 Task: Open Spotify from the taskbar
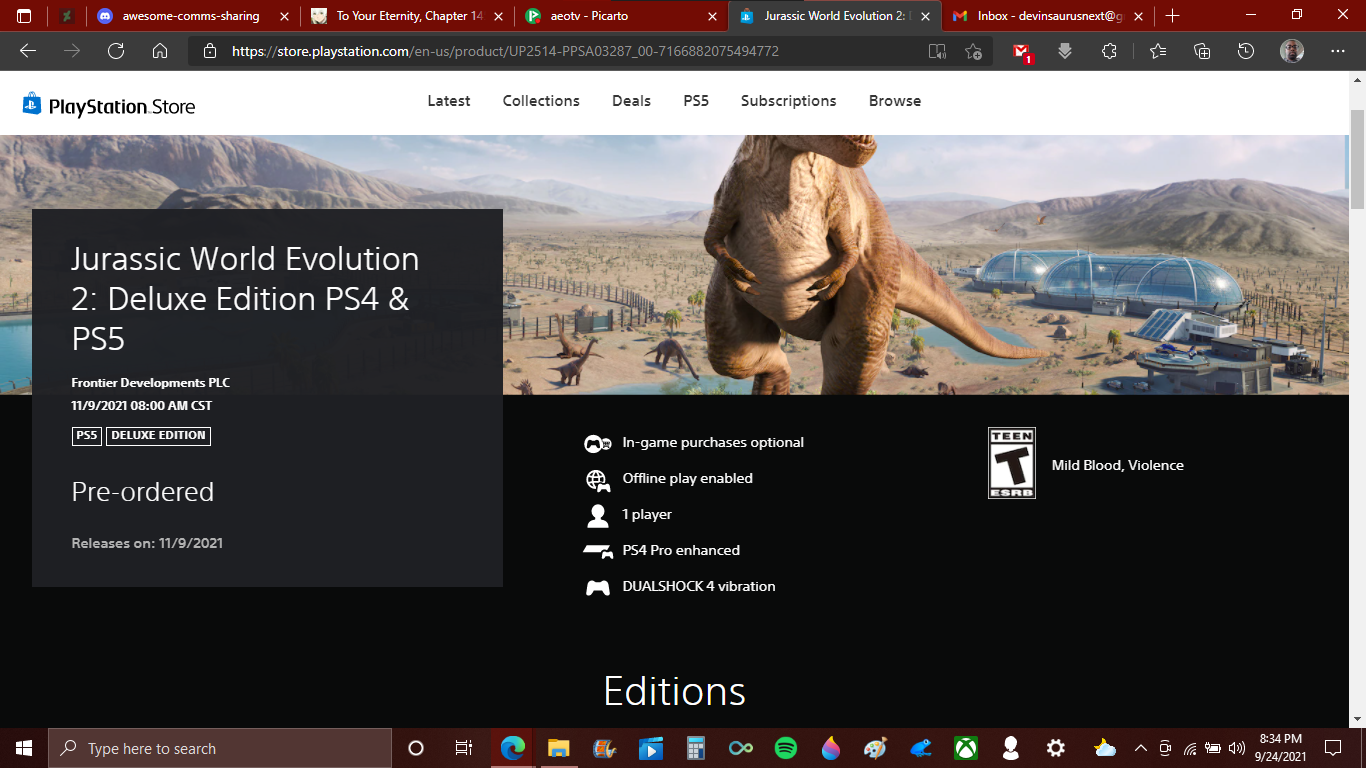click(x=786, y=748)
